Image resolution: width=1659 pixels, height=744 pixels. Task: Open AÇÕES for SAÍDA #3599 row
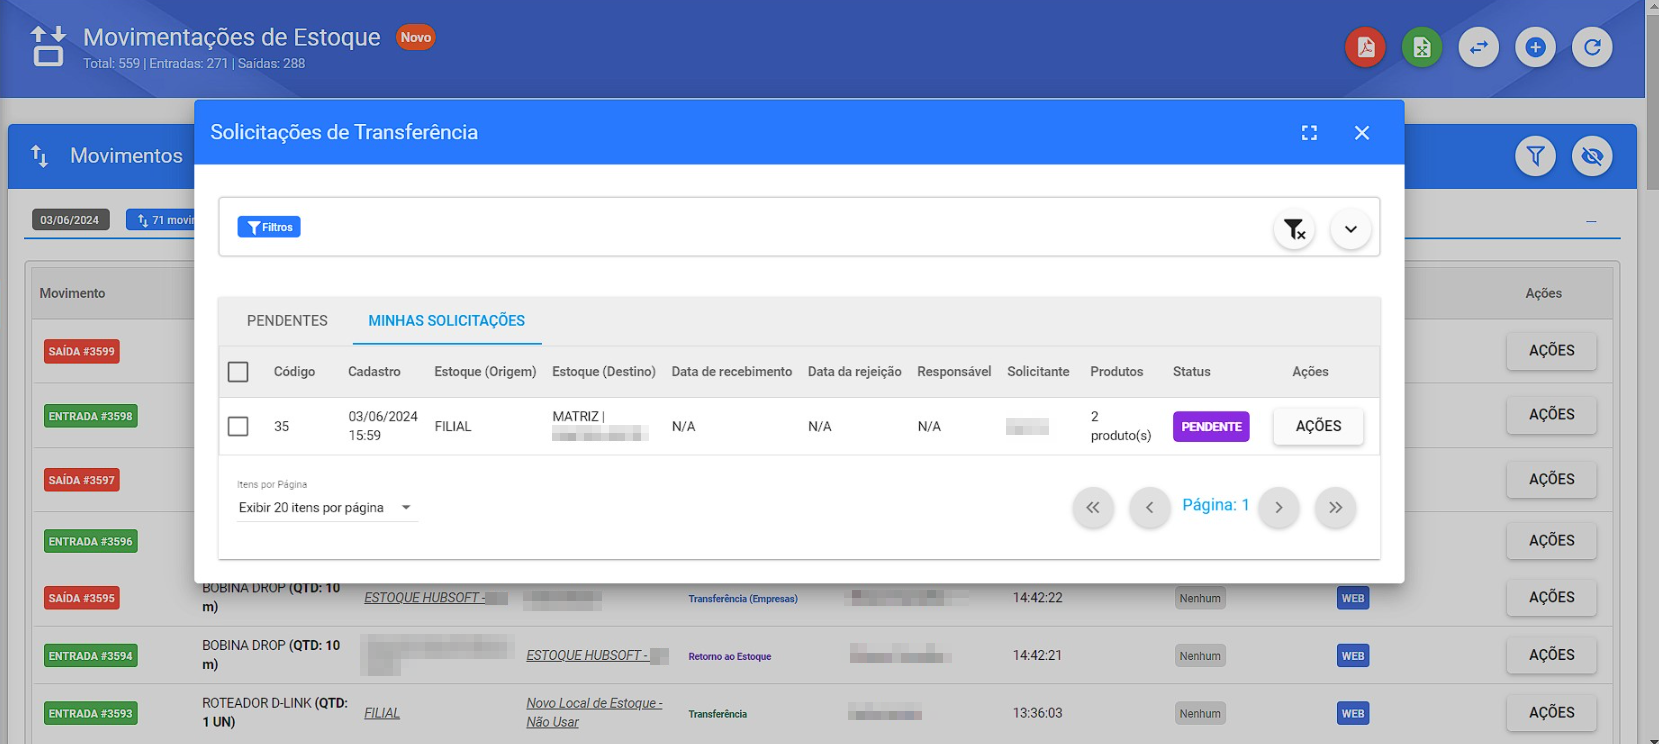(1551, 351)
